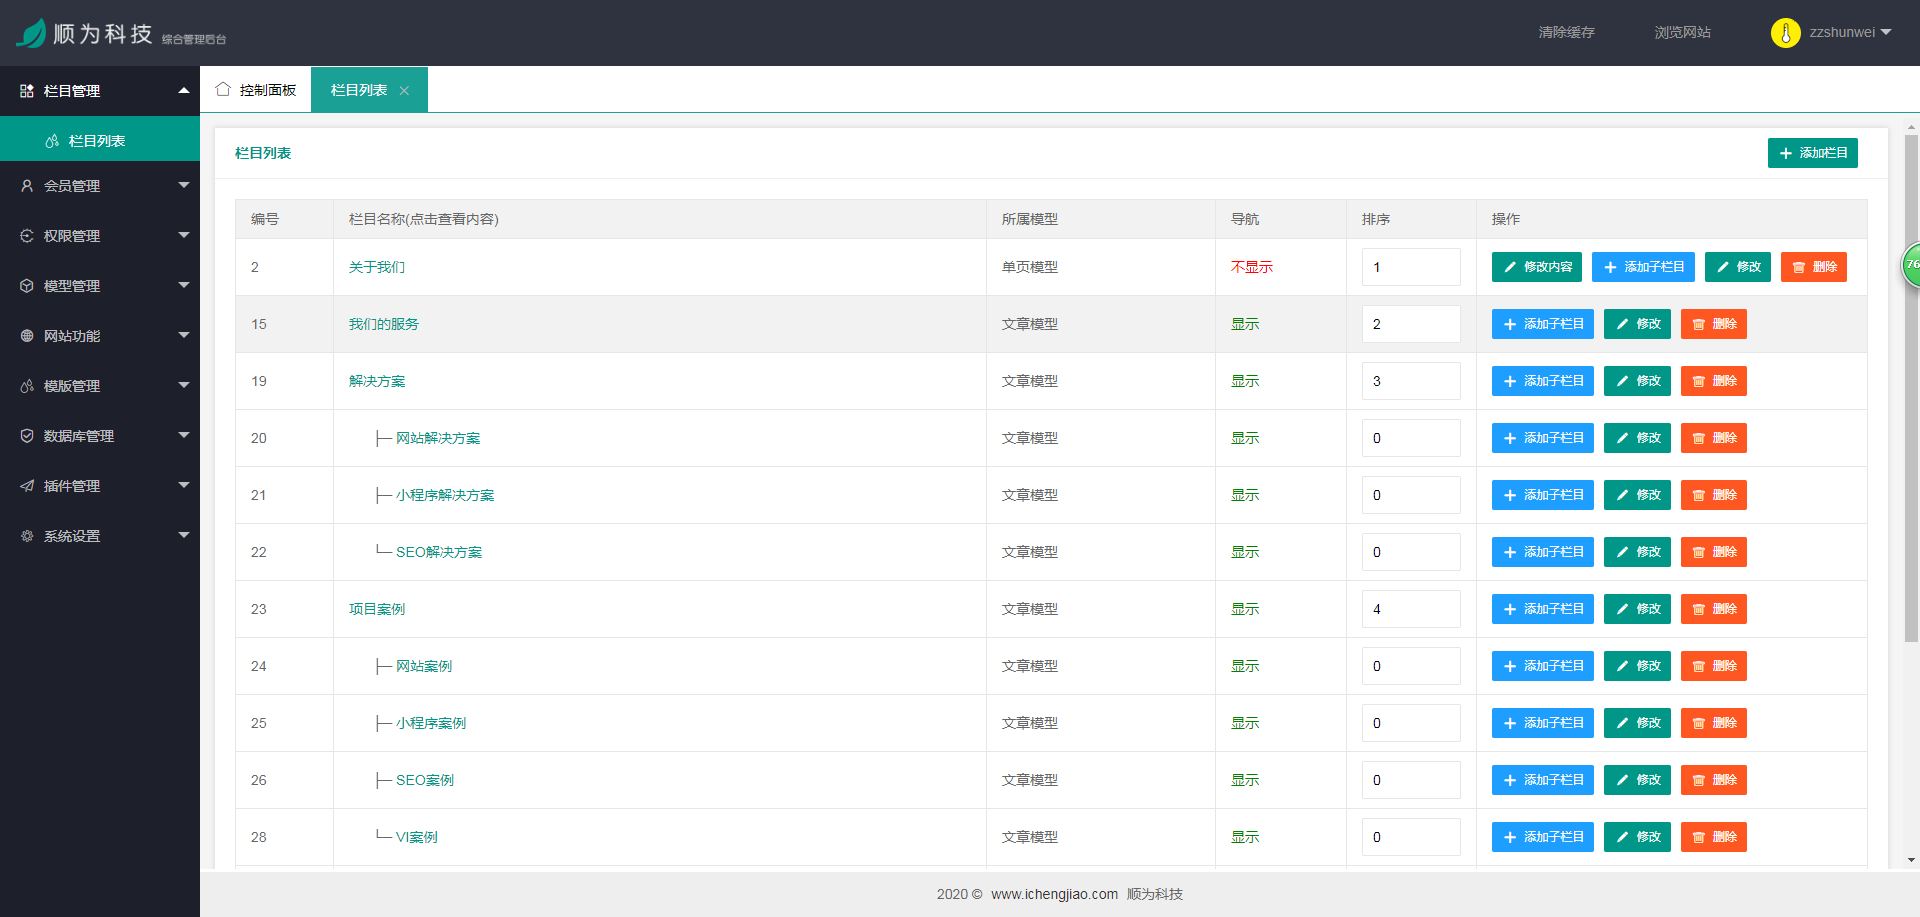
Task: Click the leaf logo icon in header
Action: (31, 33)
